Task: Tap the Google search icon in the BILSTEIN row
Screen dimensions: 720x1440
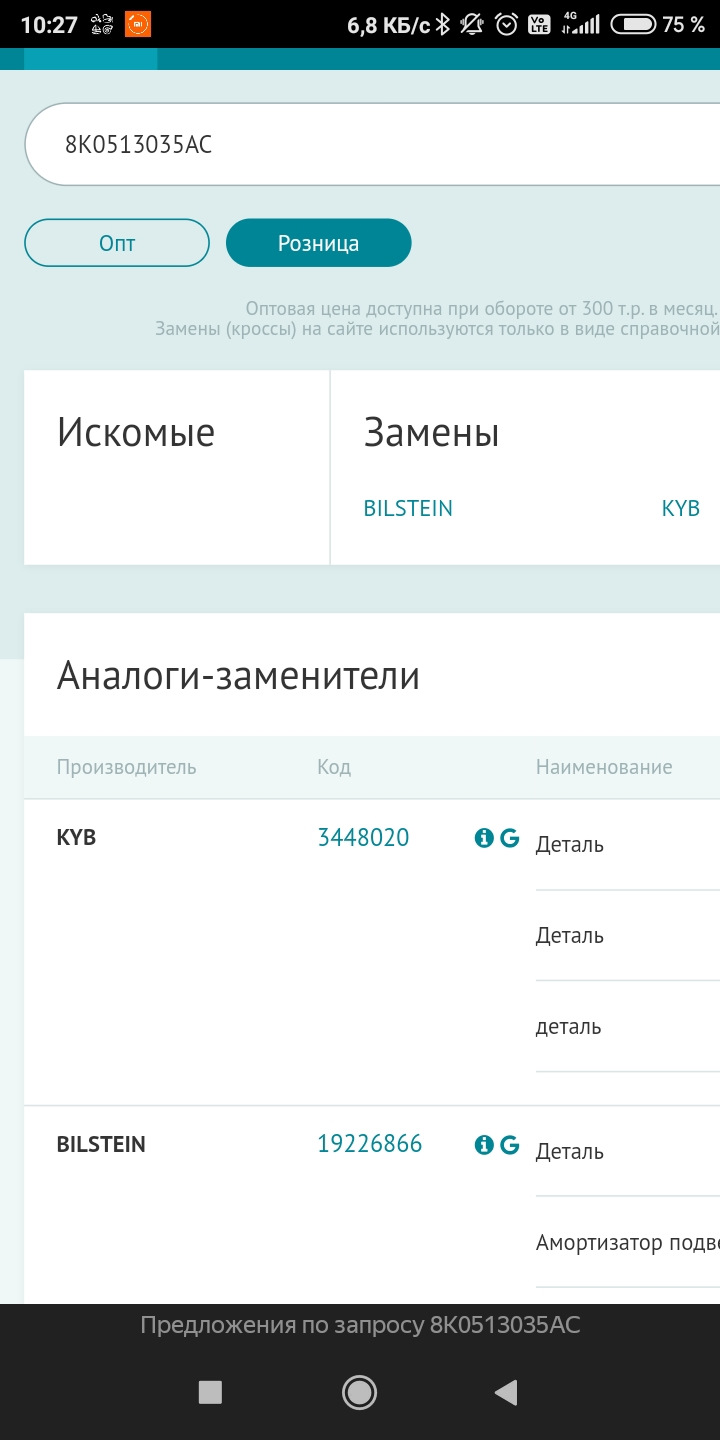Action: click(x=510, y=1144)
